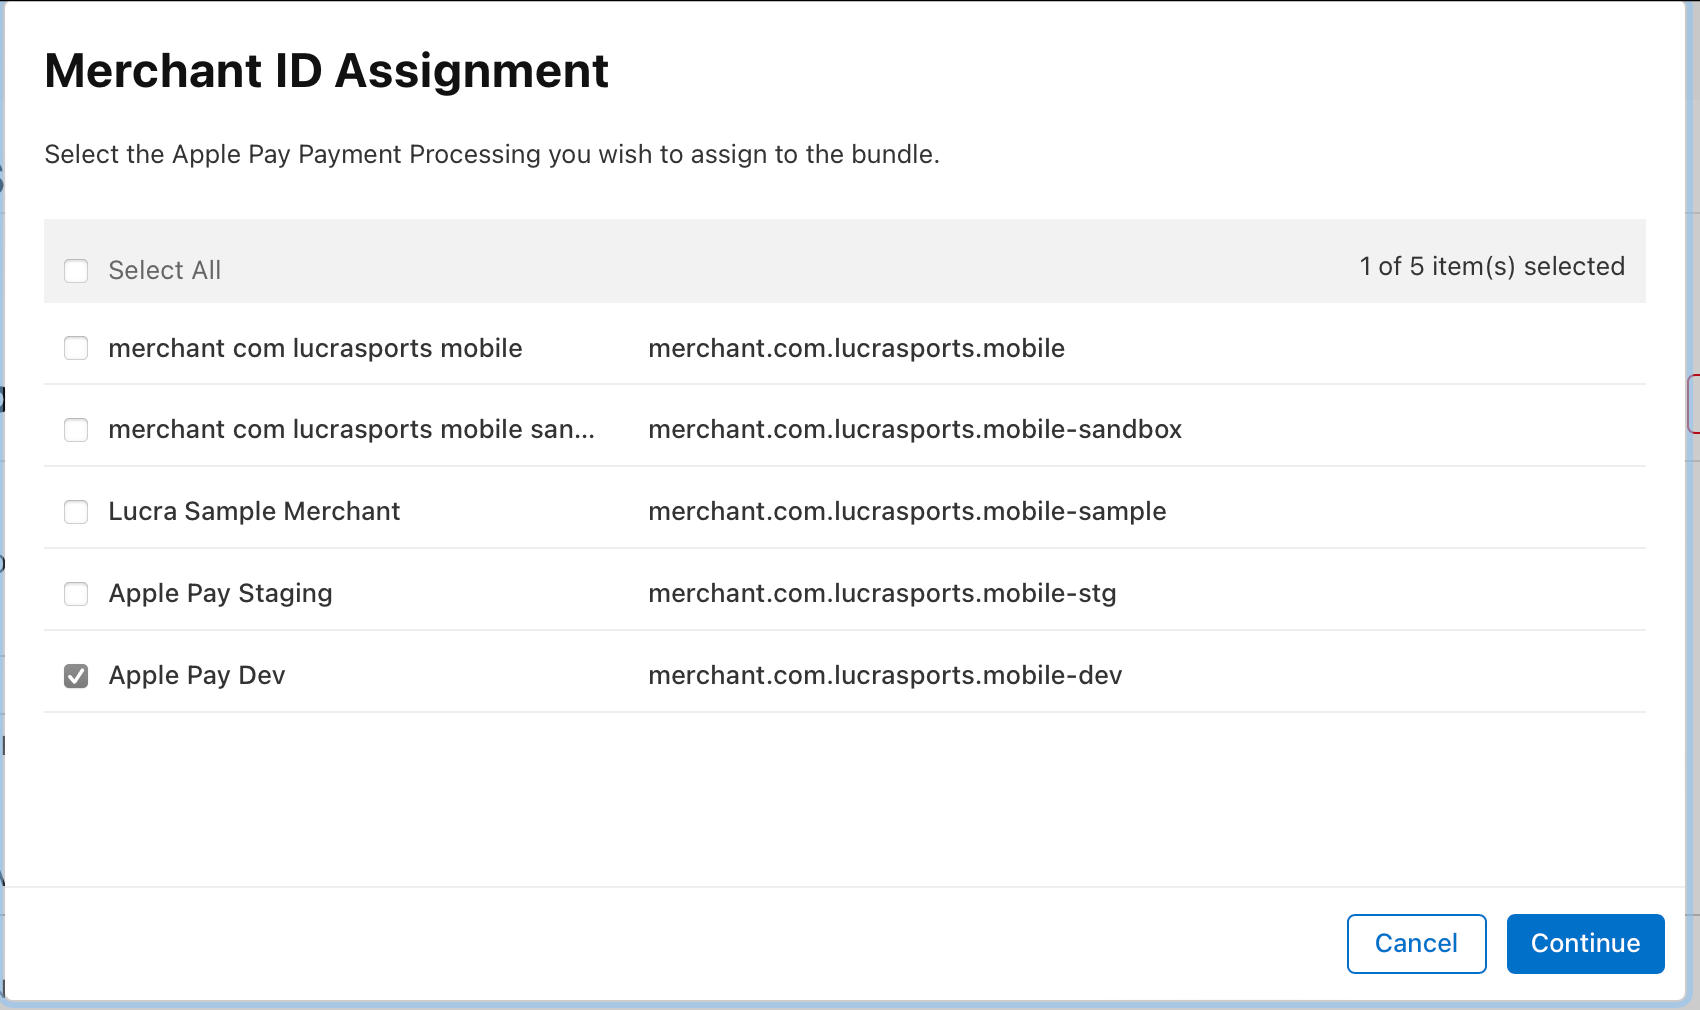The image size is (1700, 1010).
Task: Click the Lucra Sample Merchant name
Action: tap(254, 512)
